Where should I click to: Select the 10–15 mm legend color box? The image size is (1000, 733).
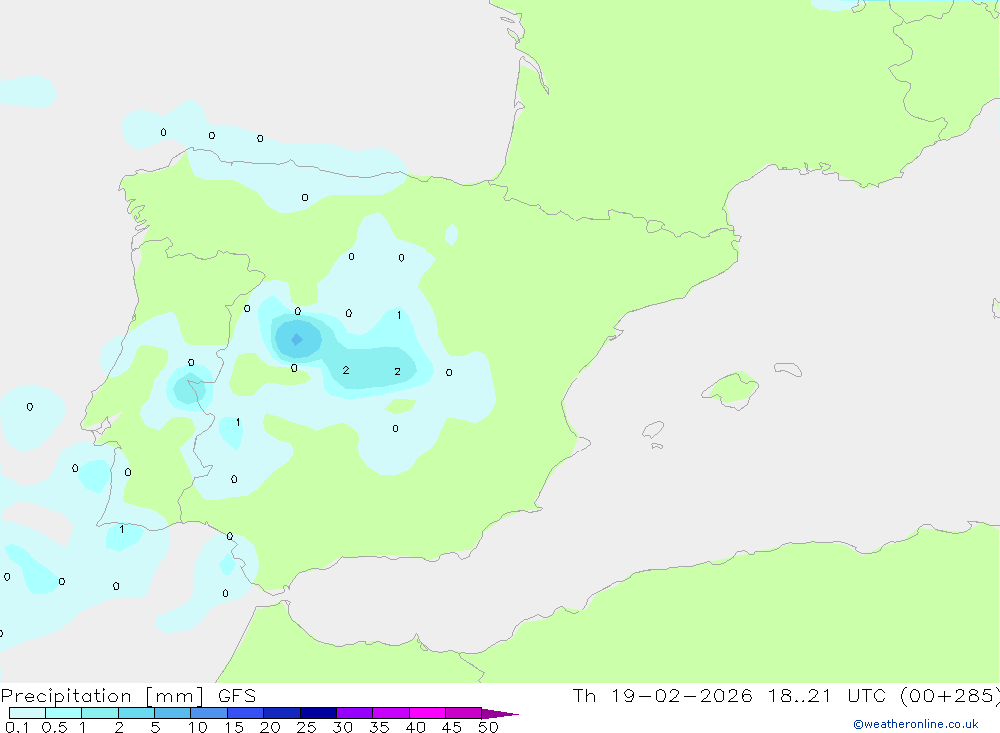[x=208, y=713]
